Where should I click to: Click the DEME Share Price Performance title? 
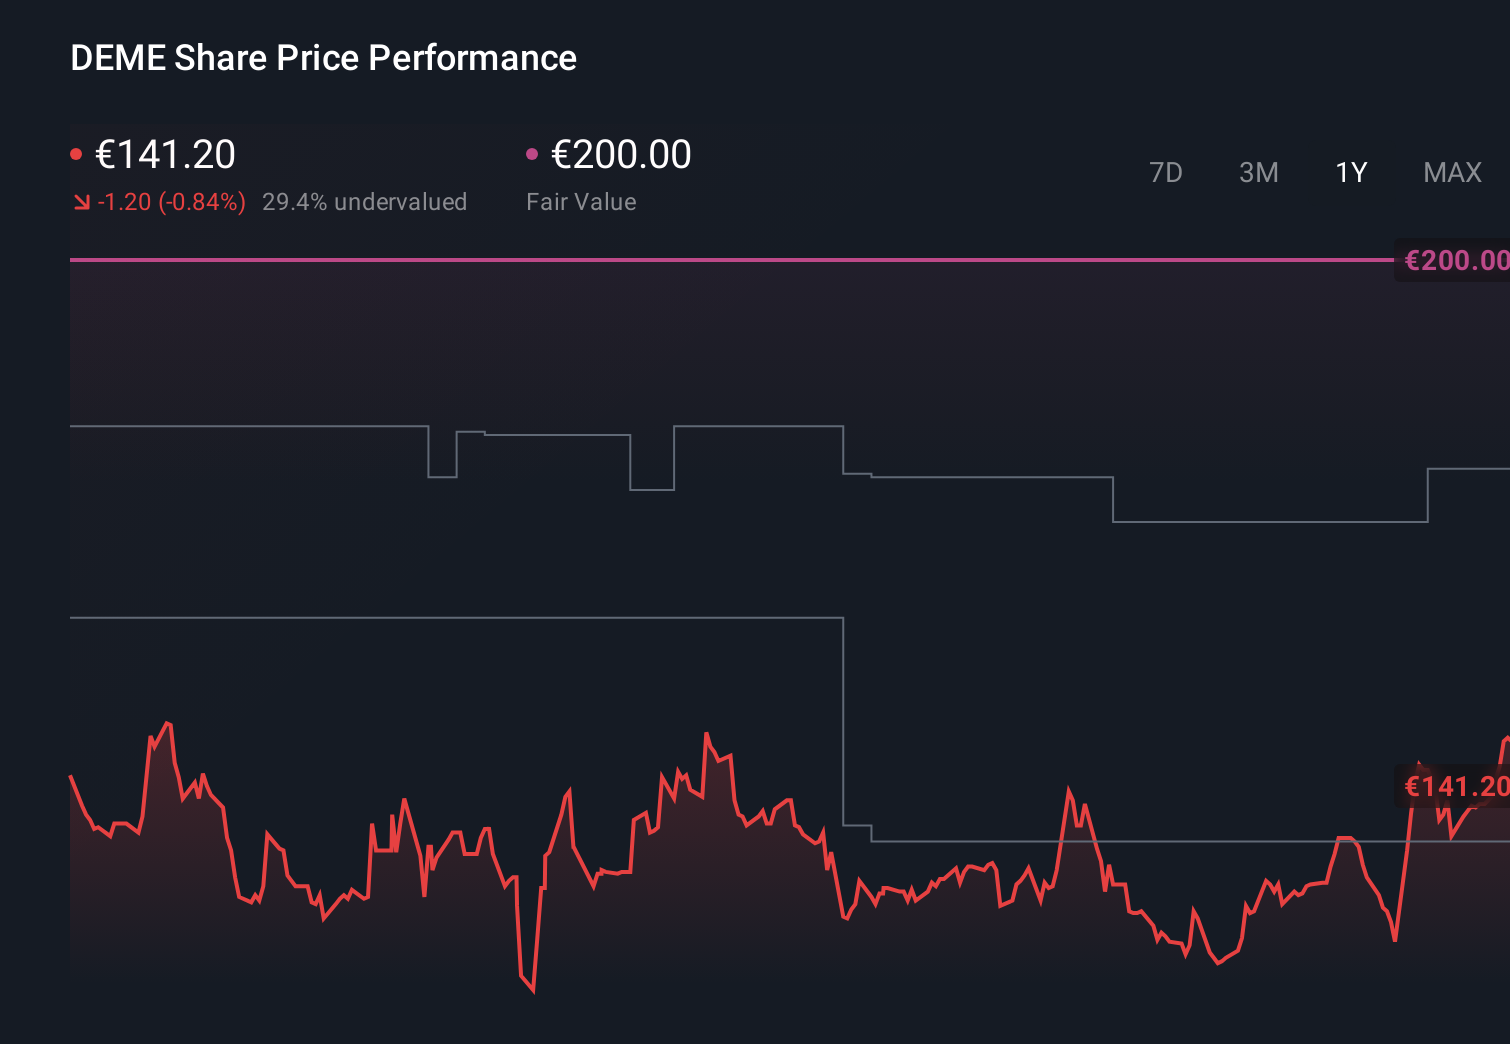(322, 58)
